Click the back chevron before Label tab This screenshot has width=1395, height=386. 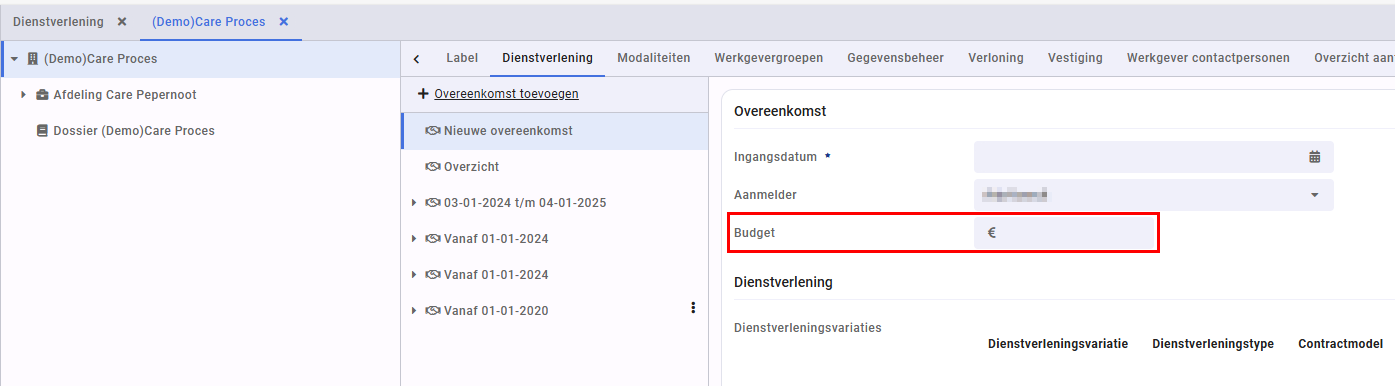(x=417, y=59)
